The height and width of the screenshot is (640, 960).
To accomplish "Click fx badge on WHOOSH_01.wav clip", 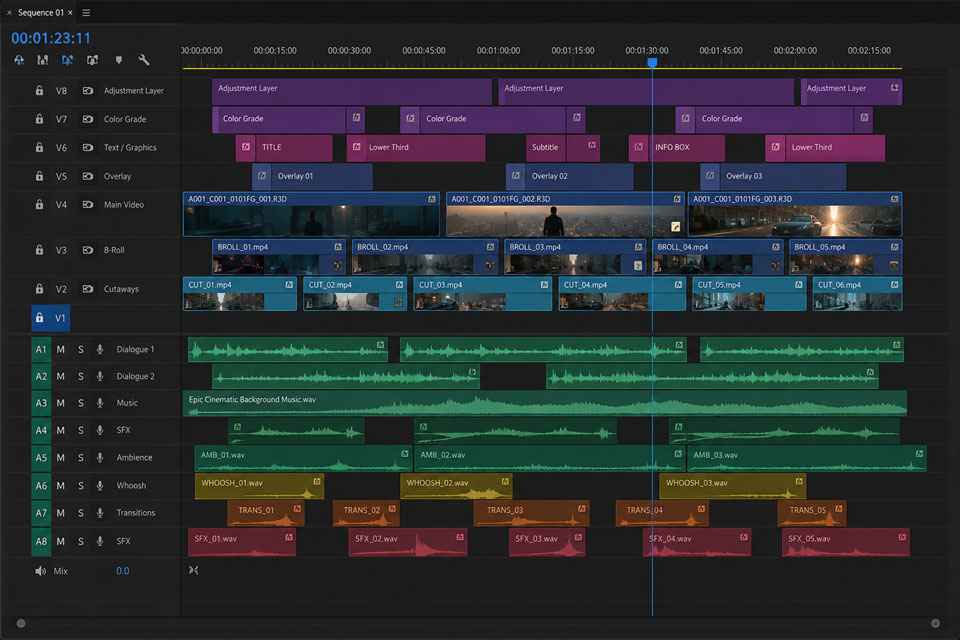I will pyautogui.click(x=317, y=481).
